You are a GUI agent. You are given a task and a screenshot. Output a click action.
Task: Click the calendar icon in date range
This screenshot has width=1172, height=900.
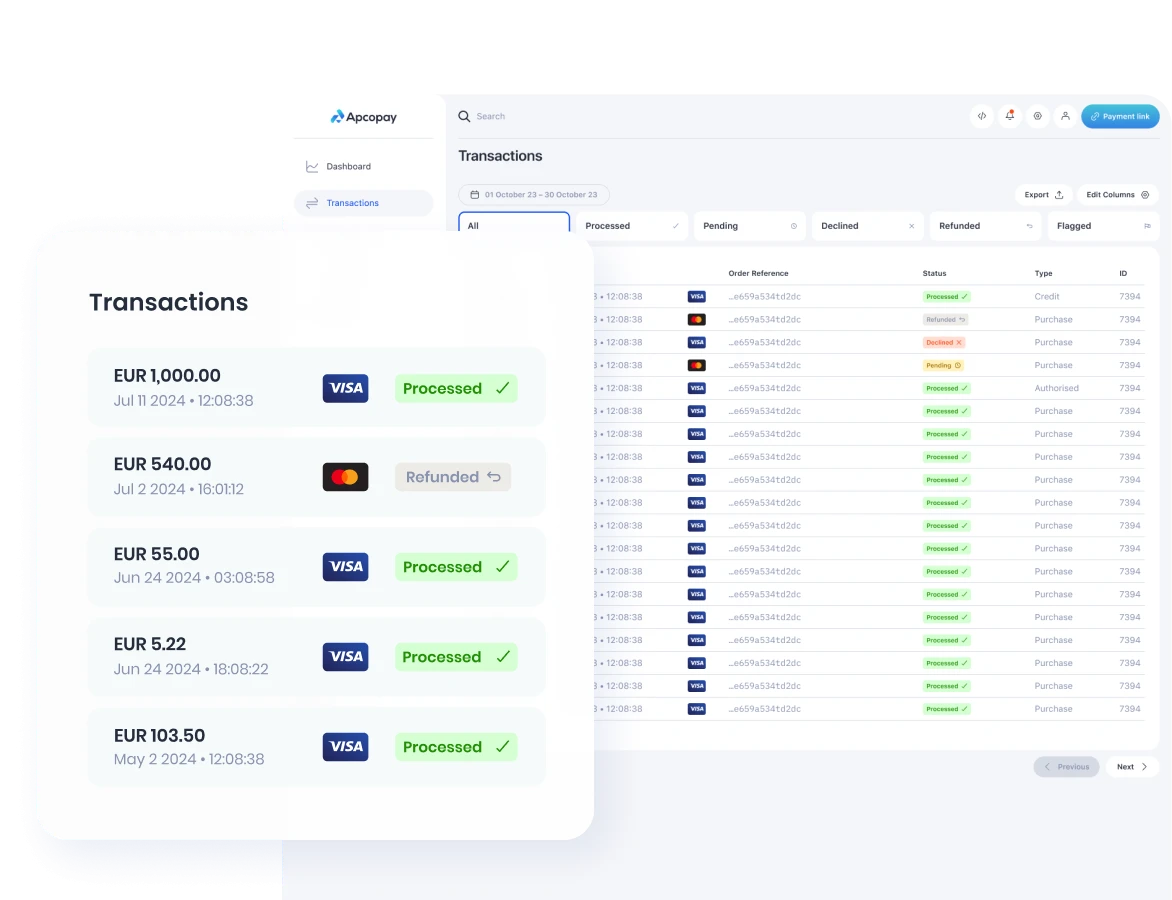tap(475, 195)
